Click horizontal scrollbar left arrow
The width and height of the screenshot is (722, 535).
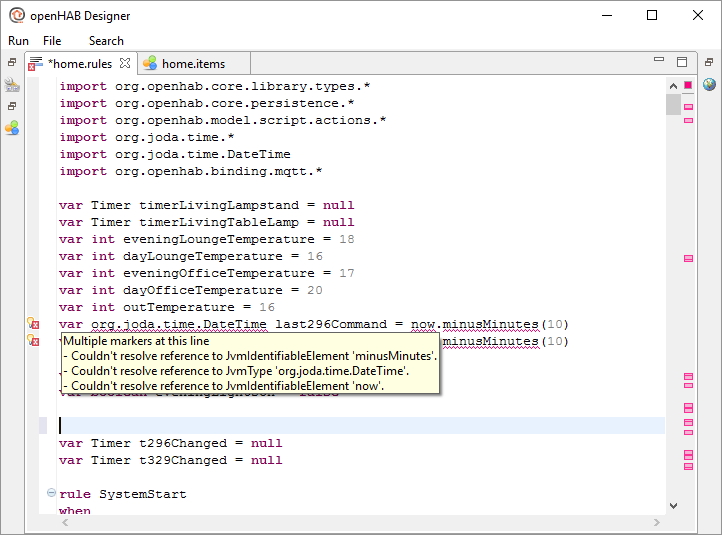tap(65, 522)
